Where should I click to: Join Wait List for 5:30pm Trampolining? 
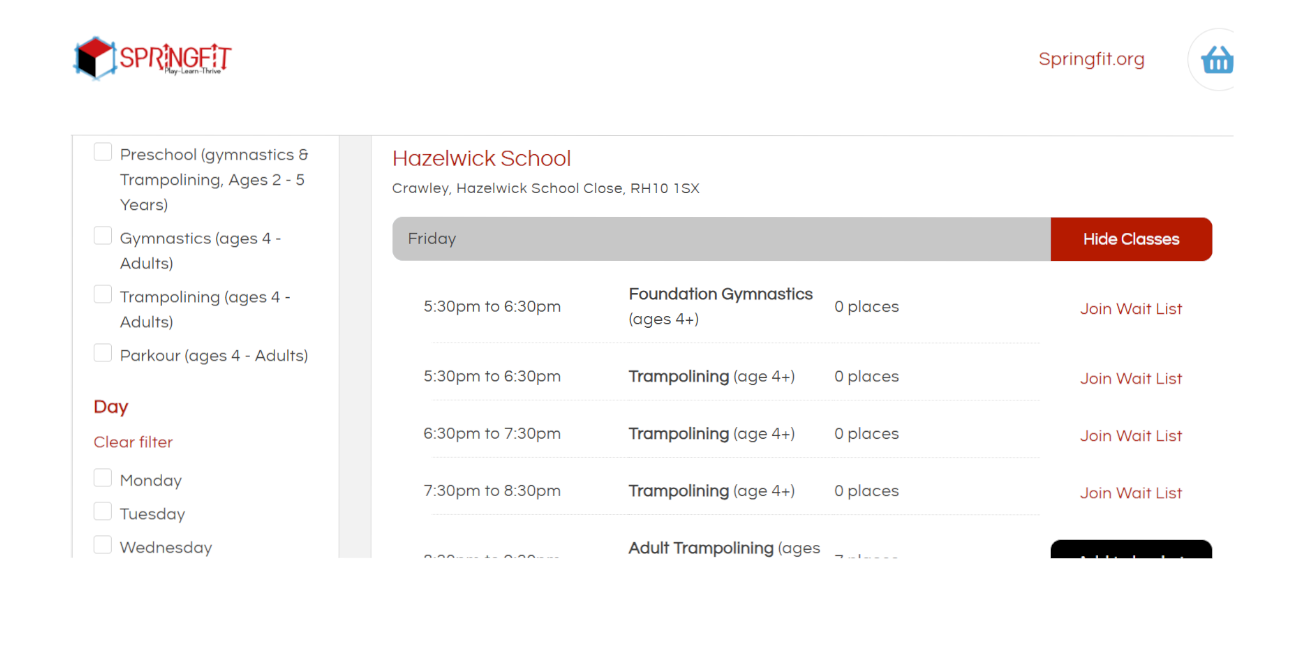pyautogui.click(x=1131, y=379)
